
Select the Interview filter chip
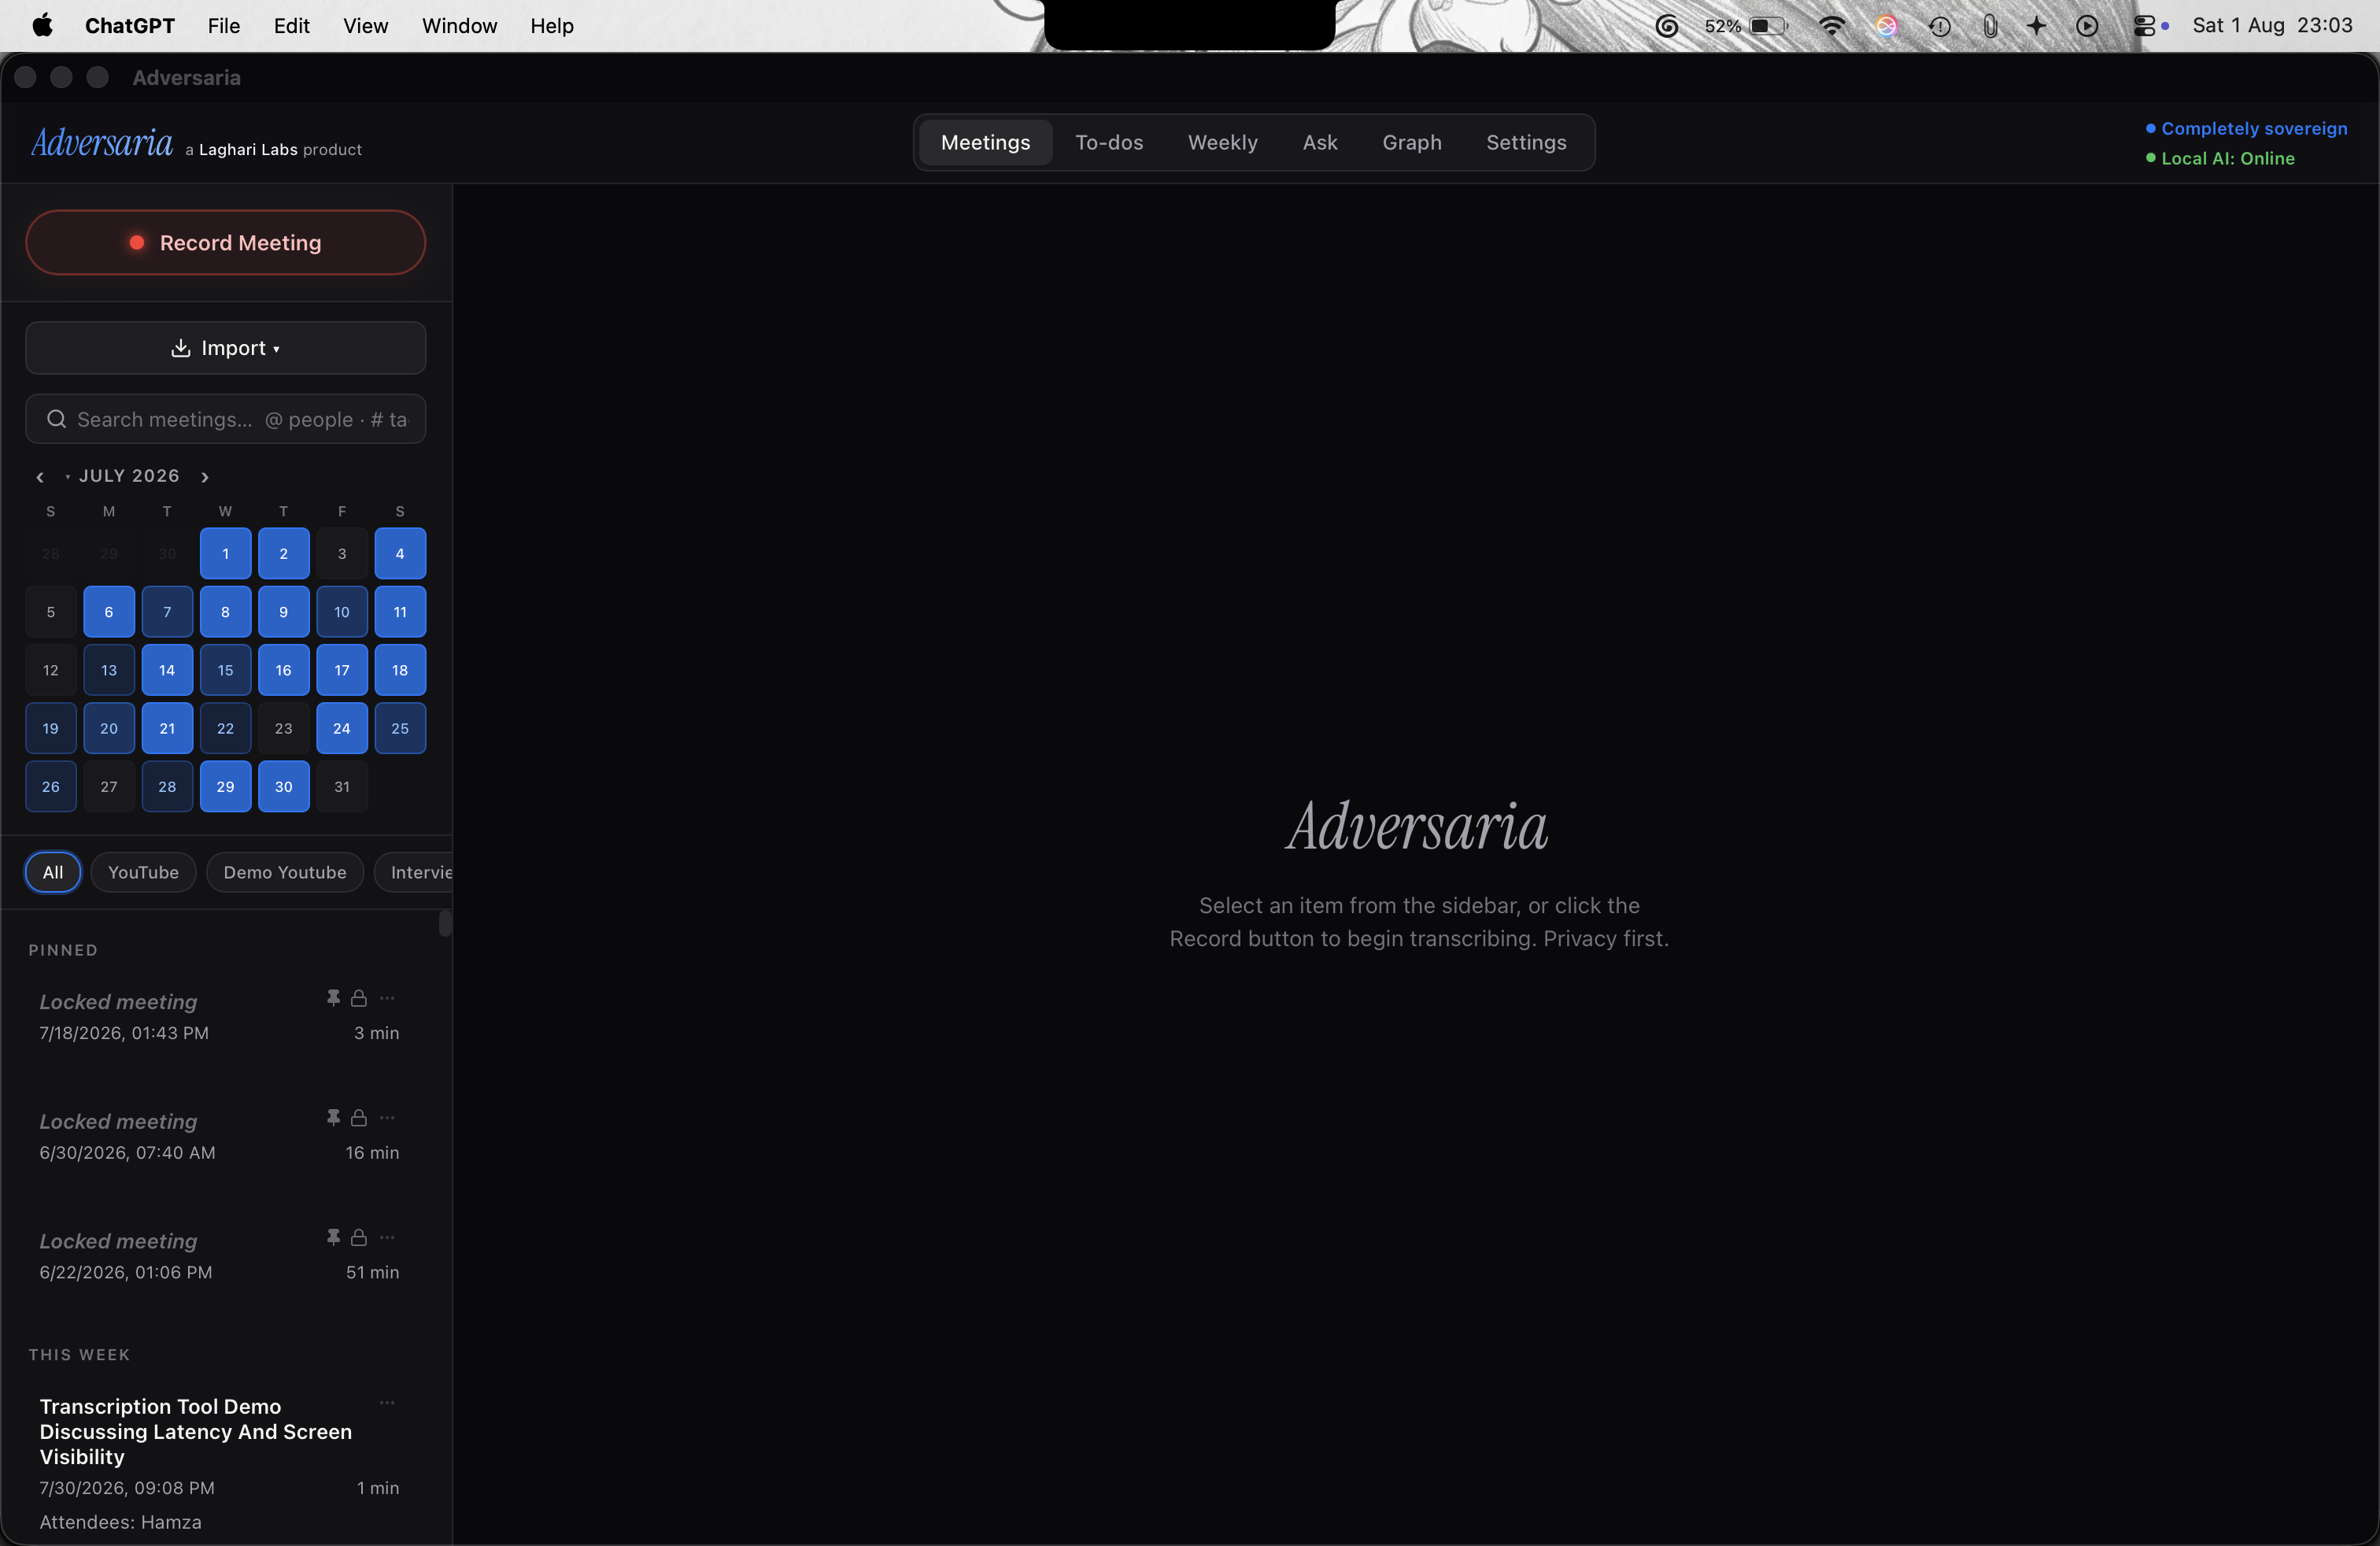415,872
